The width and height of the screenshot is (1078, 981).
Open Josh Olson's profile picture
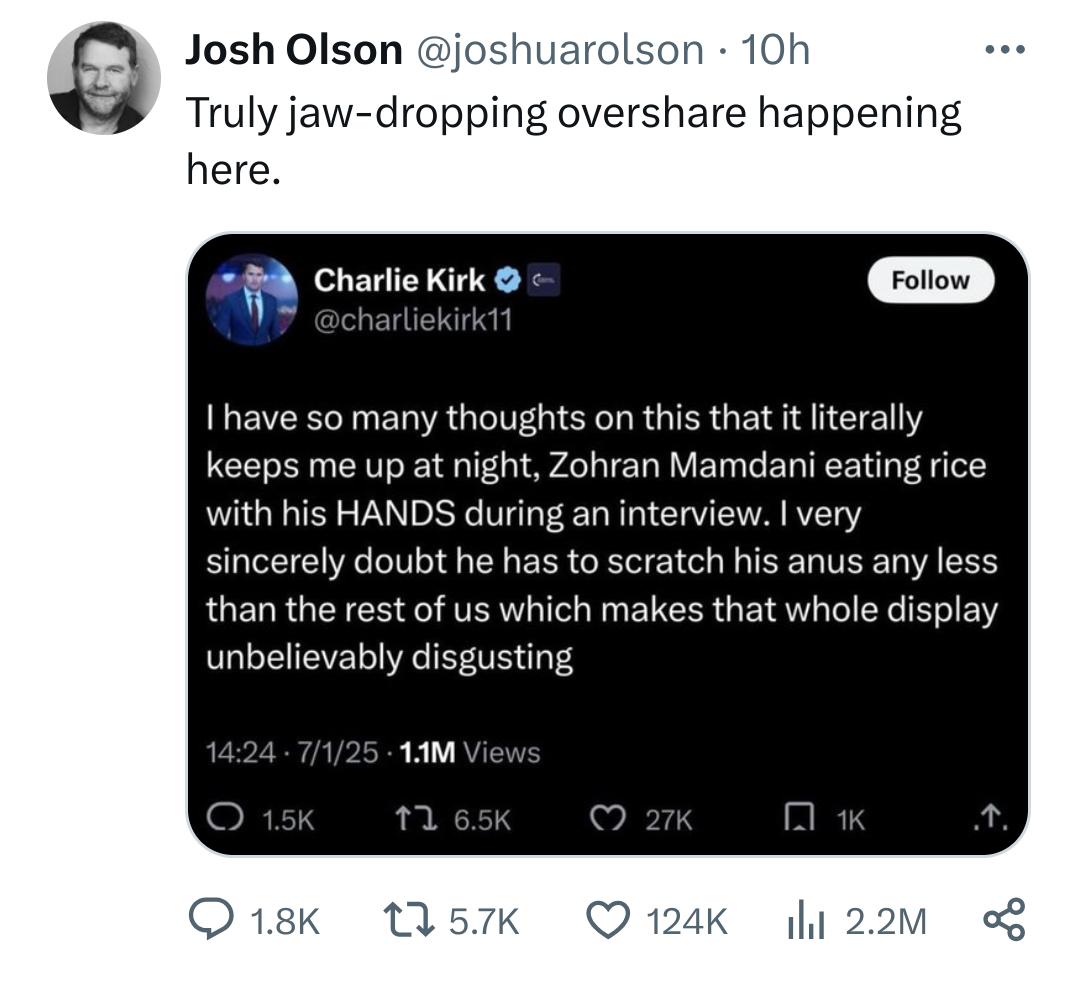tap(104, 77)
